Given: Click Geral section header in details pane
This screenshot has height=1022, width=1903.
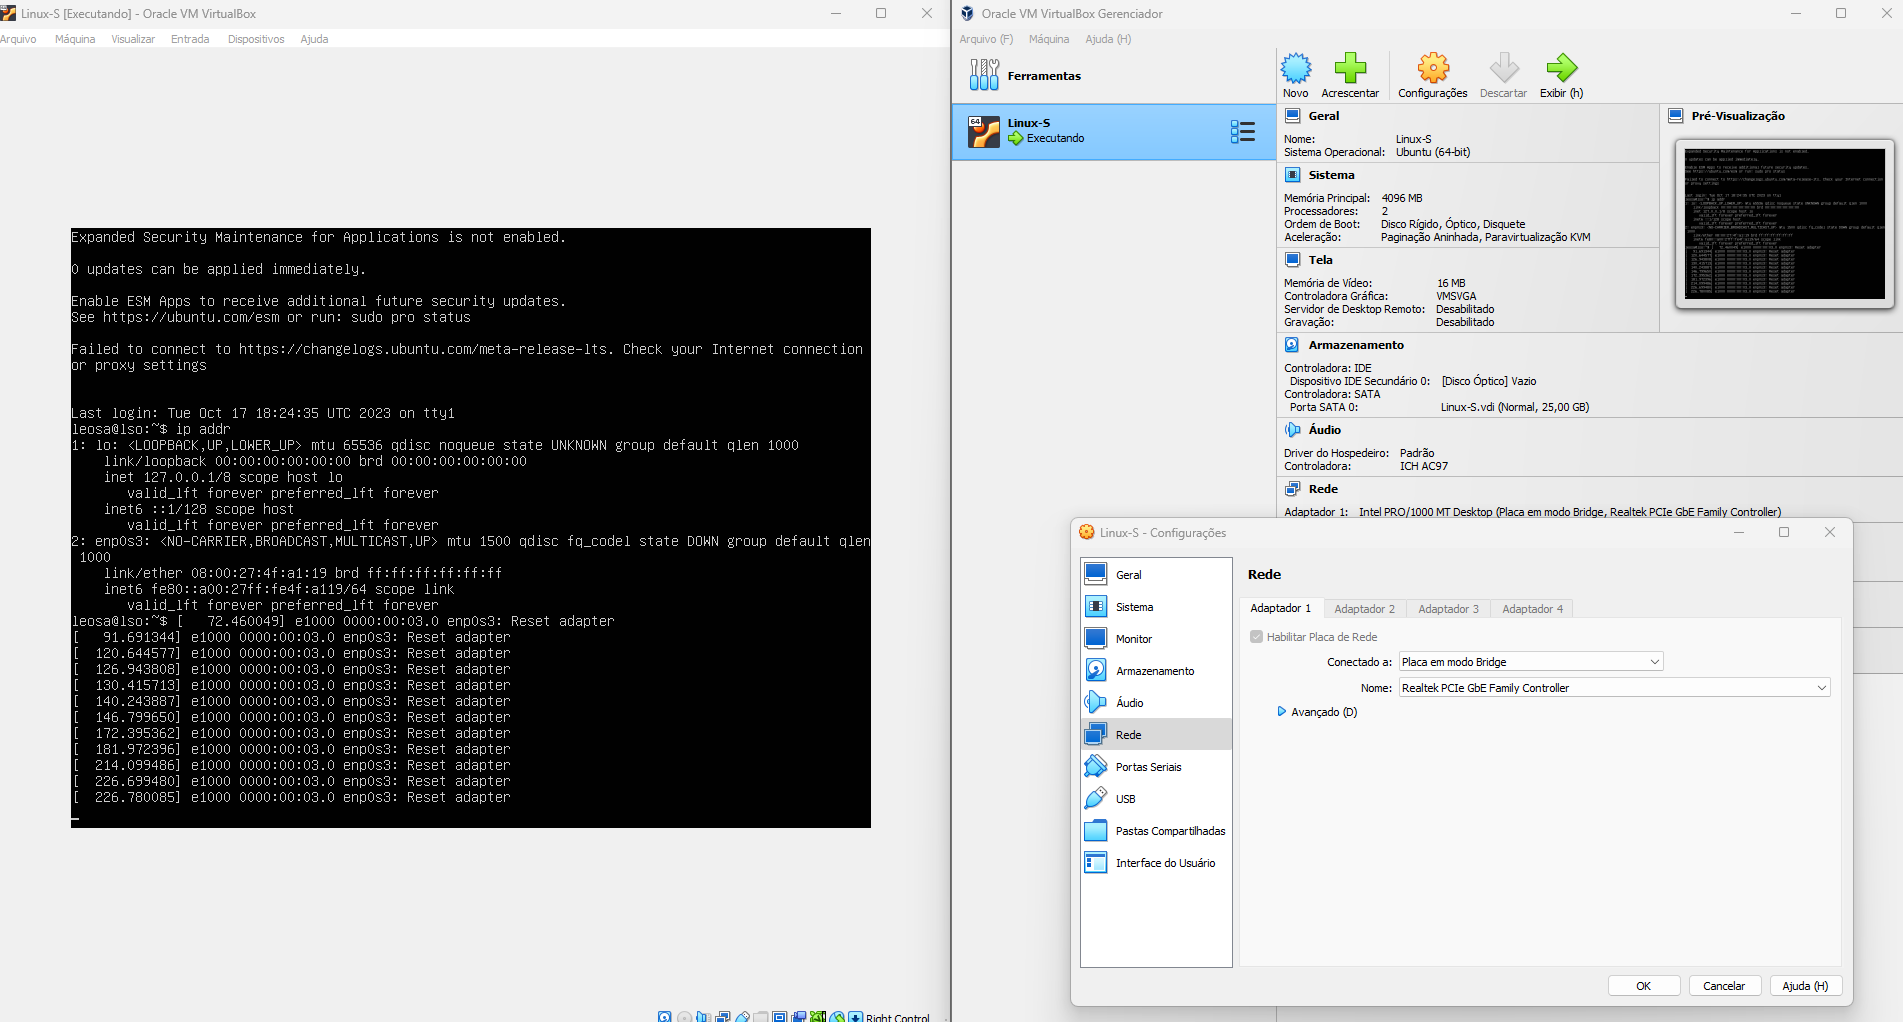Looking at the screenshot, I should click(x=1323, y=116).
